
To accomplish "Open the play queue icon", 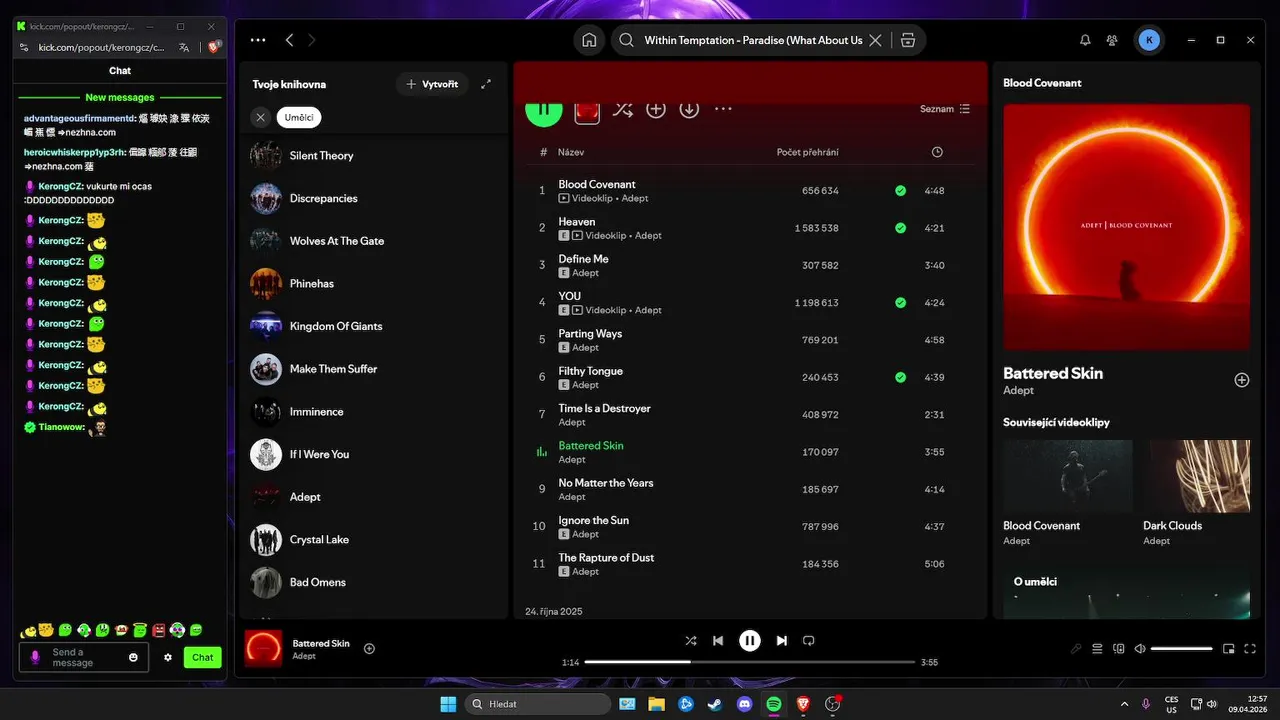I will tap(1097, 649).
